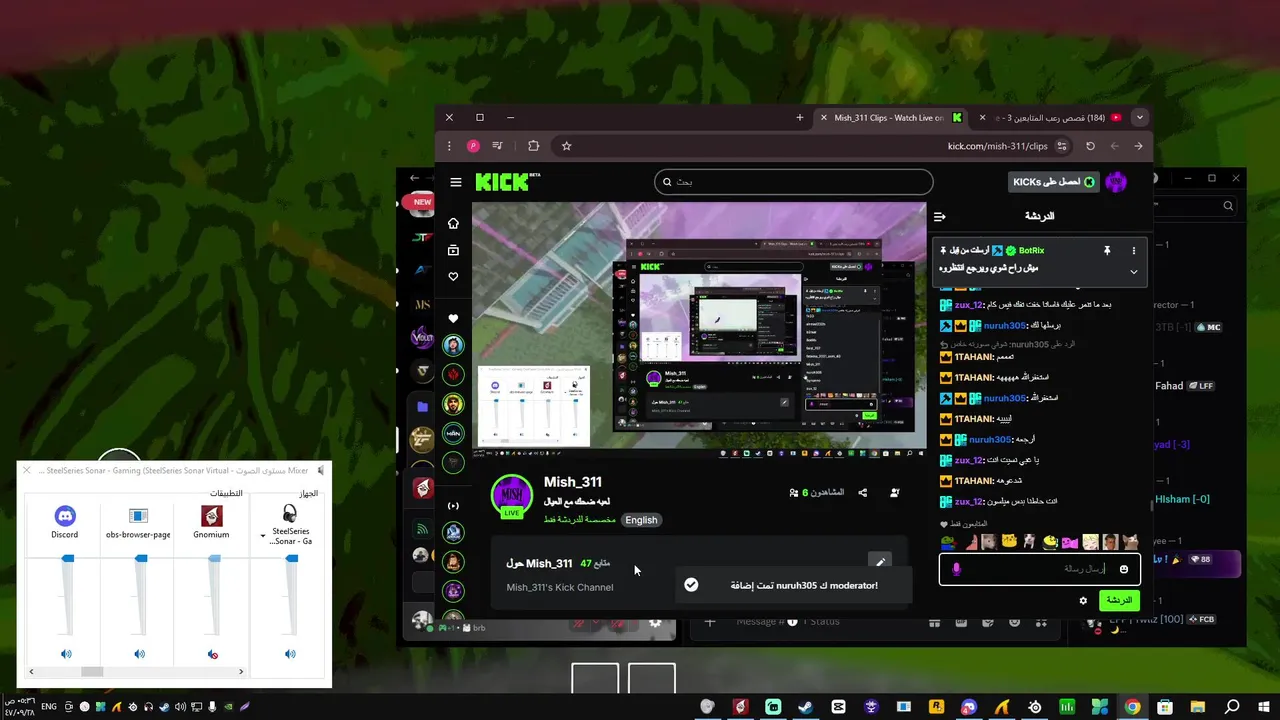Open CapCut from the taskbar

(x=838, y=707)
